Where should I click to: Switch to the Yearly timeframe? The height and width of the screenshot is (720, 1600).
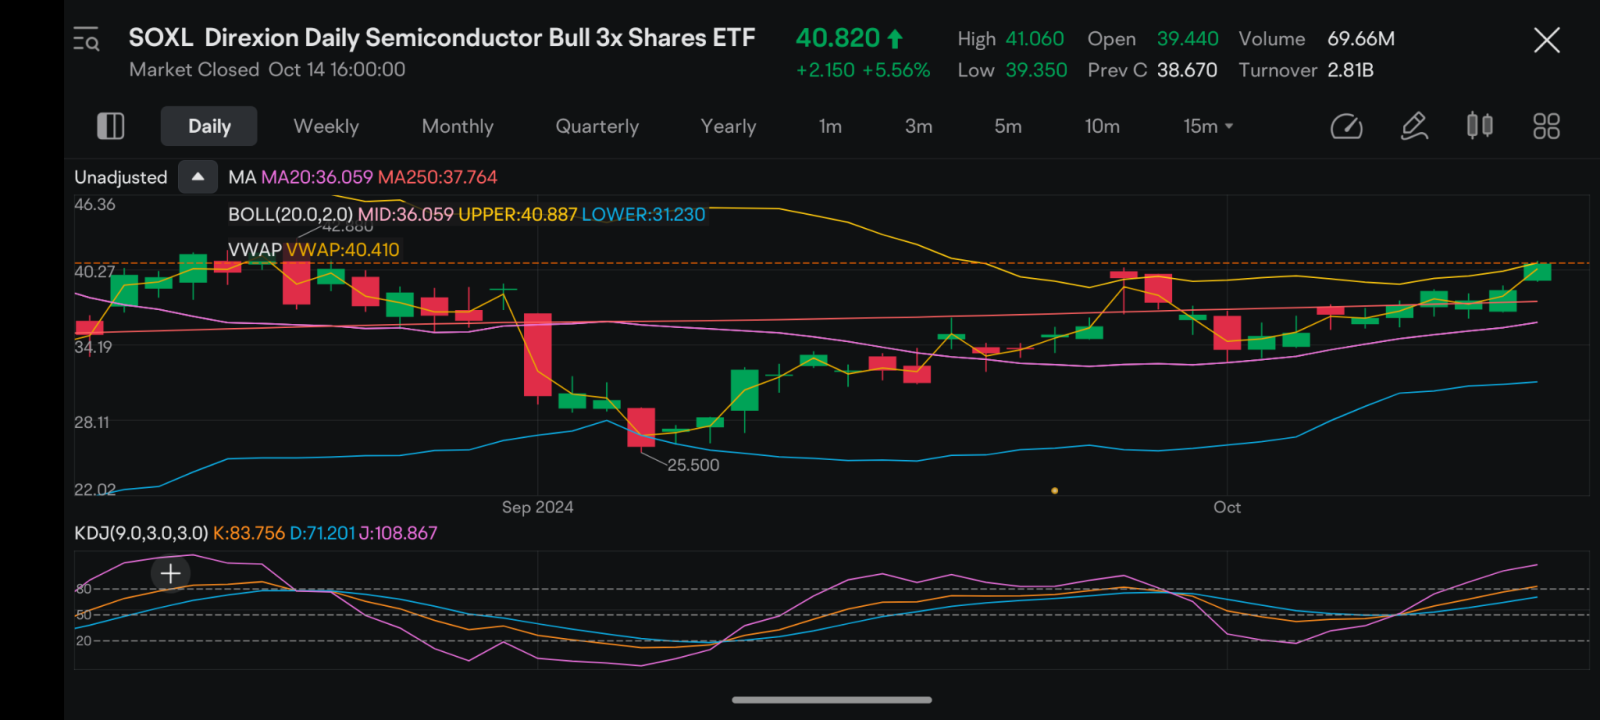pyautogui.click(x=728, y=126)
